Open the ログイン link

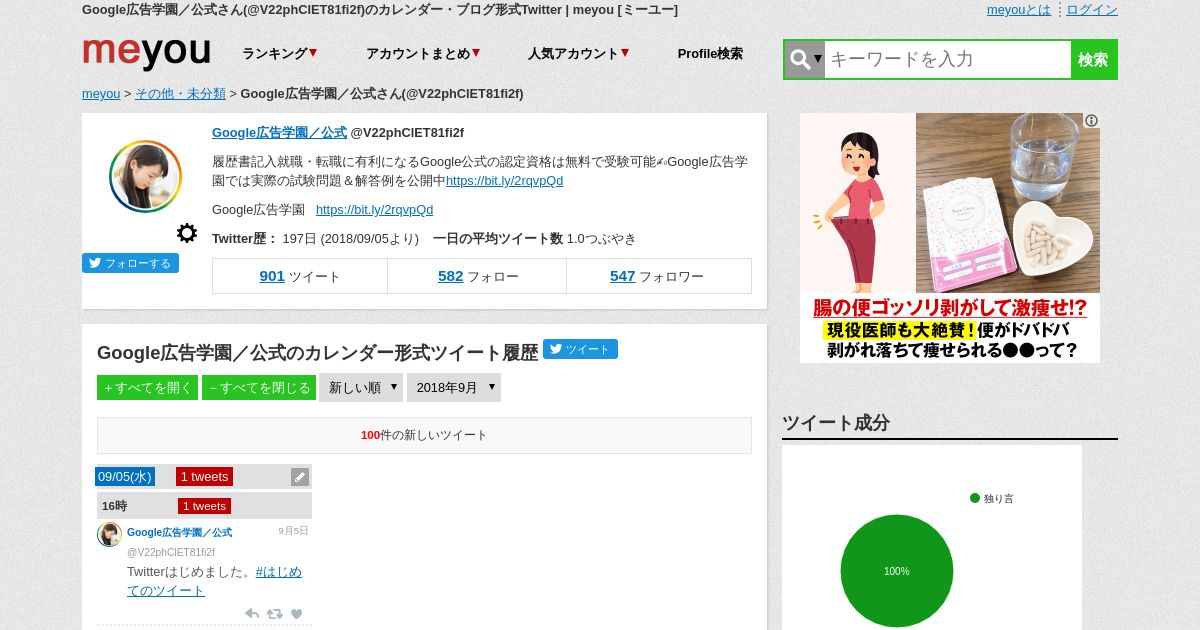pos(1092,9)
